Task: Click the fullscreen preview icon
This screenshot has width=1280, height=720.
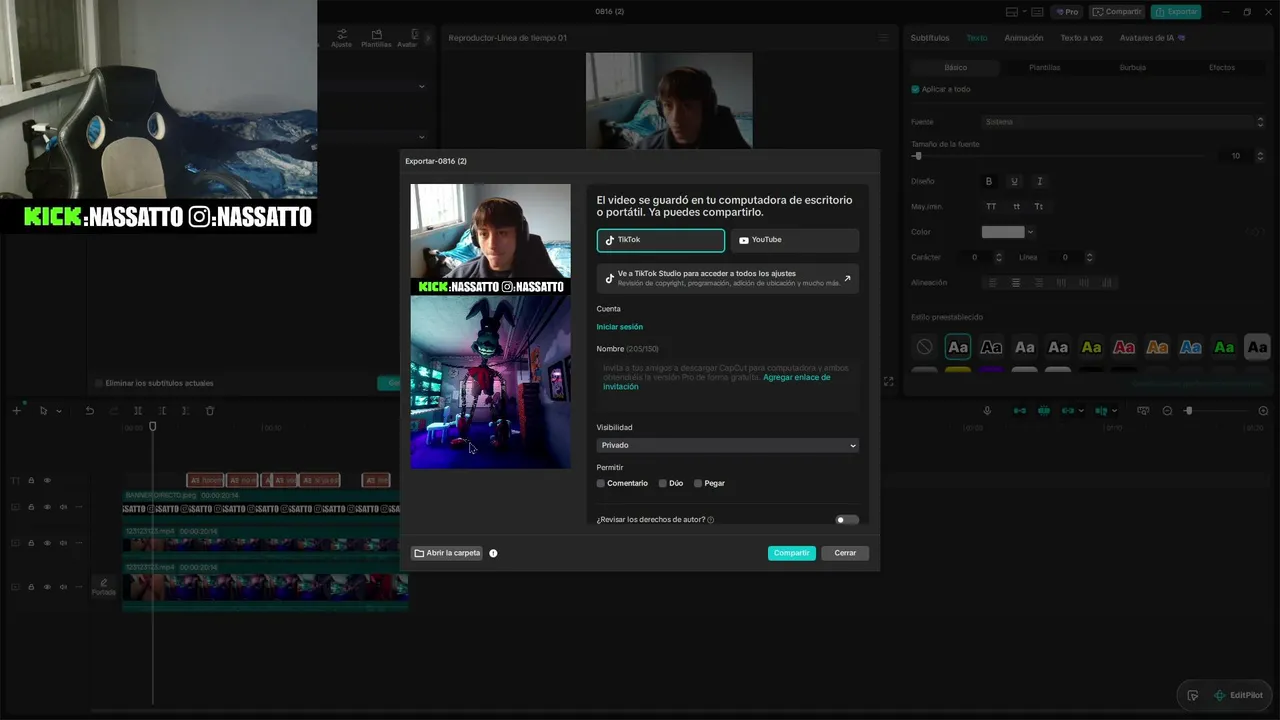Action: click(x=888, y=382)
